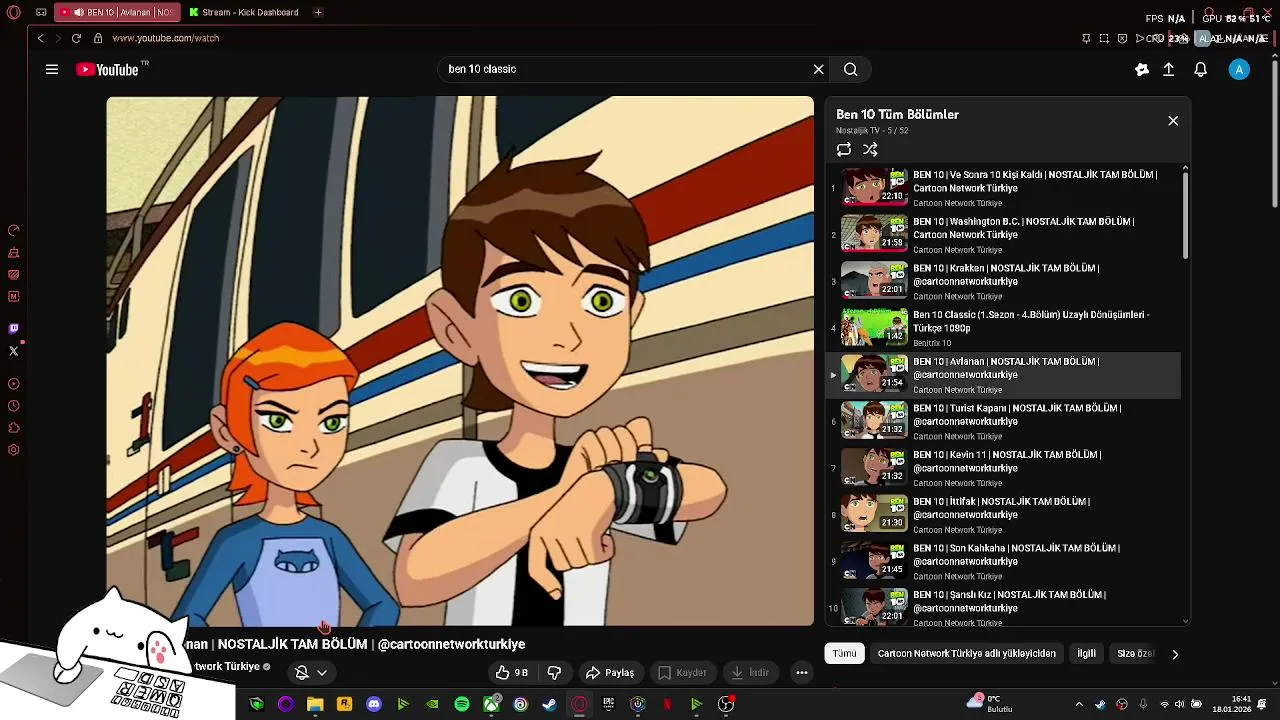Select the İlgili filter chip

tap(1087, 654)
